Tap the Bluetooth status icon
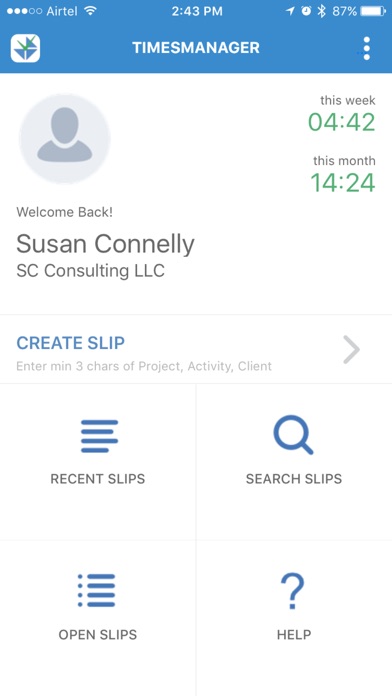 [321, 11]
